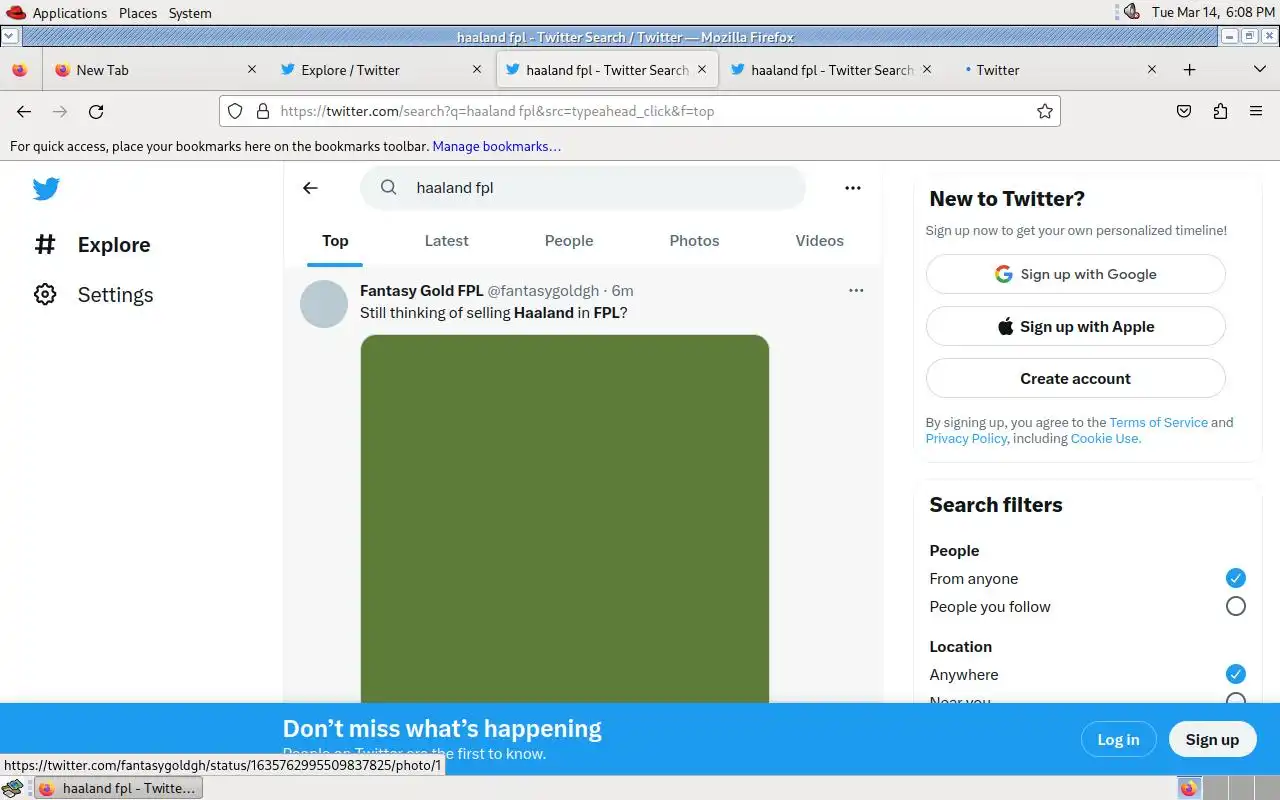Switch to the People tab
The height and width of the screenshot is (800, 1280).
coord(569,241)
